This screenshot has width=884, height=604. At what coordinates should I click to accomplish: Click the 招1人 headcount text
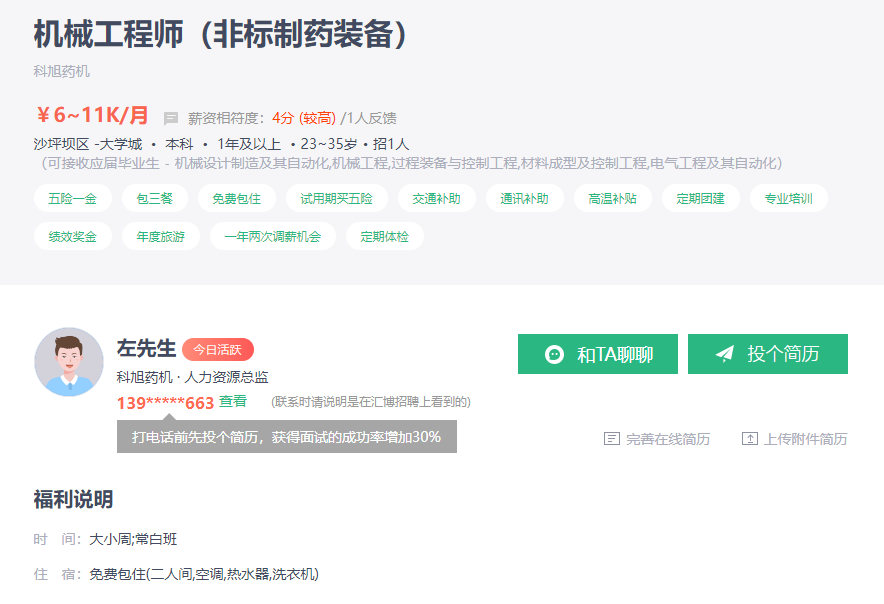tap(391, 144)
